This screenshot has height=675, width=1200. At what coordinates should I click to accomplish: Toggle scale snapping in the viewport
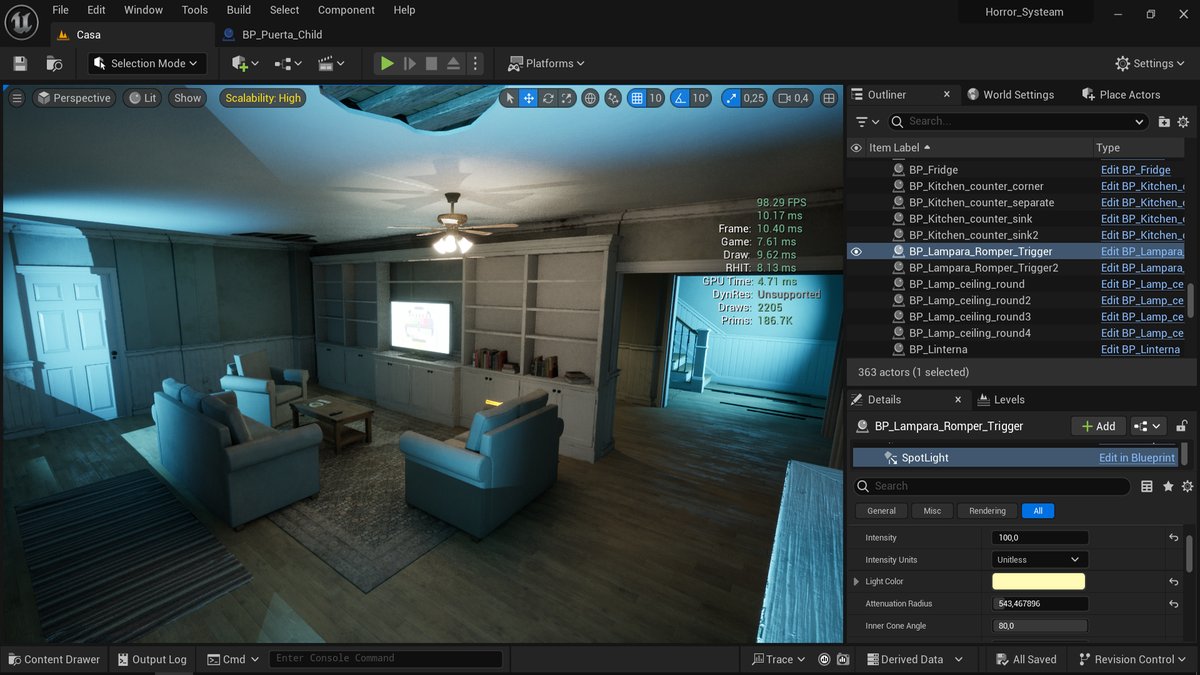point(731,98)
